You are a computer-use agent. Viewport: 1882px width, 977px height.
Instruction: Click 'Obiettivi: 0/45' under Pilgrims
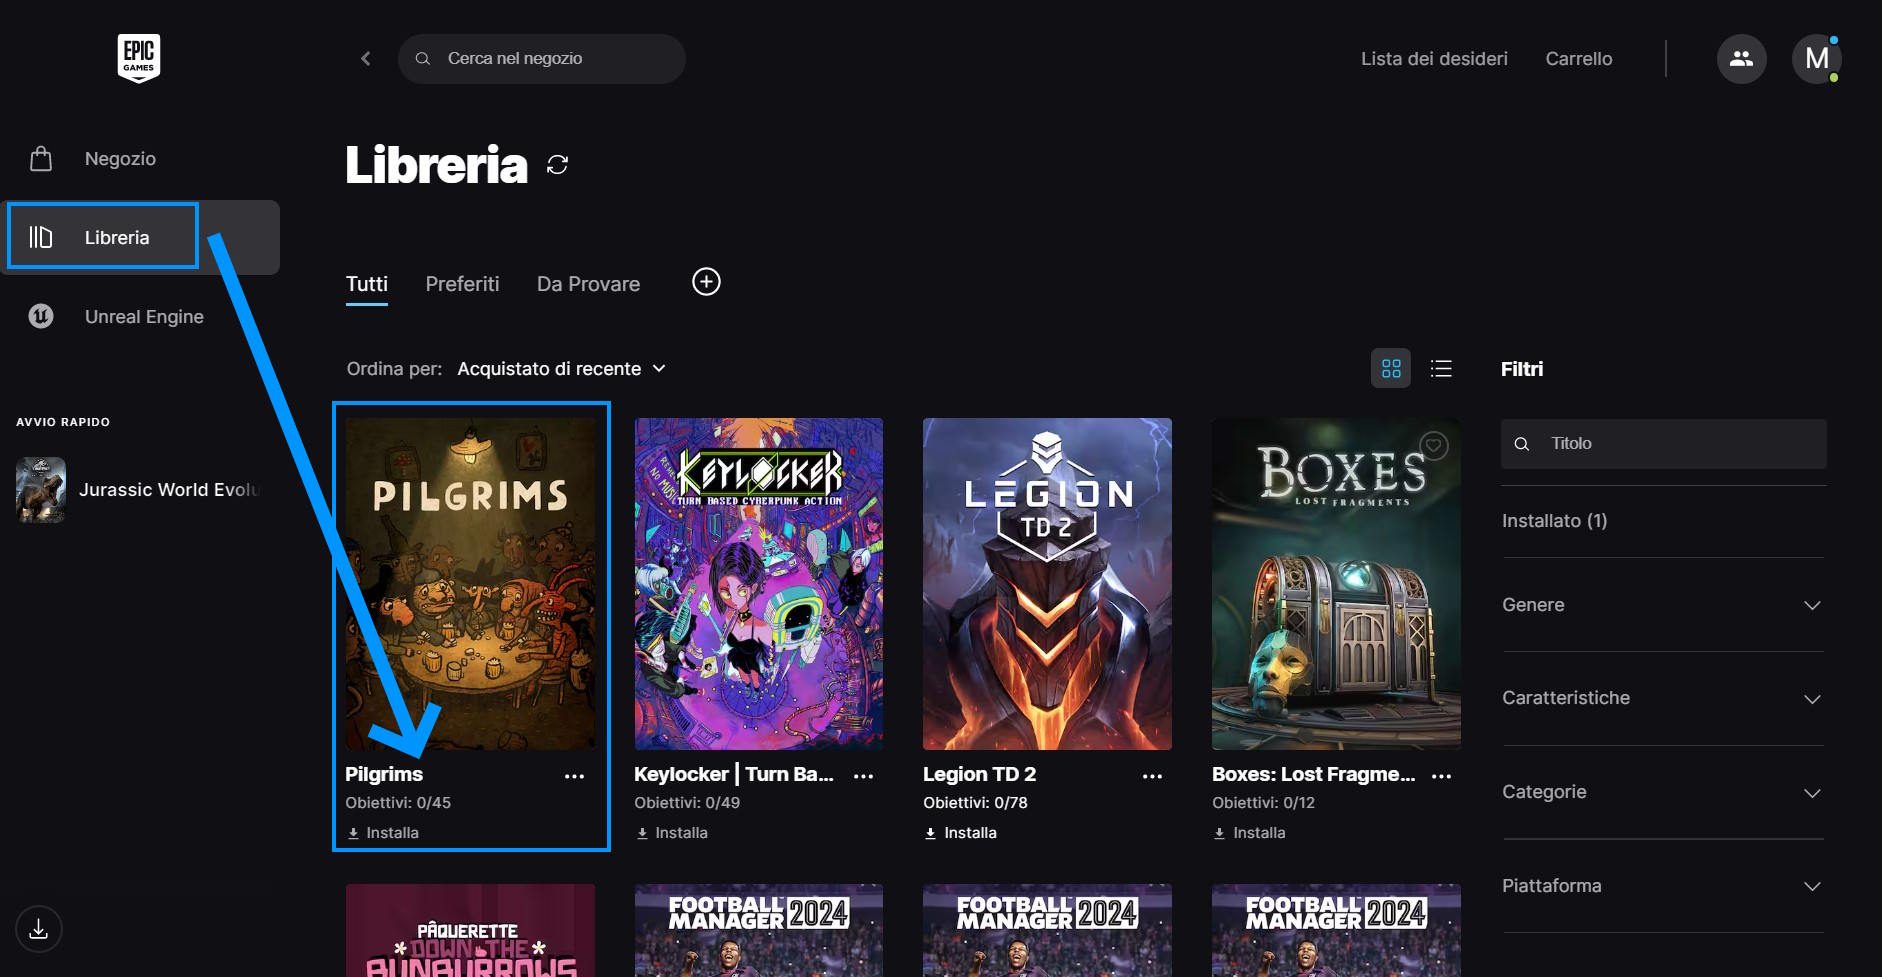[398, 803]
